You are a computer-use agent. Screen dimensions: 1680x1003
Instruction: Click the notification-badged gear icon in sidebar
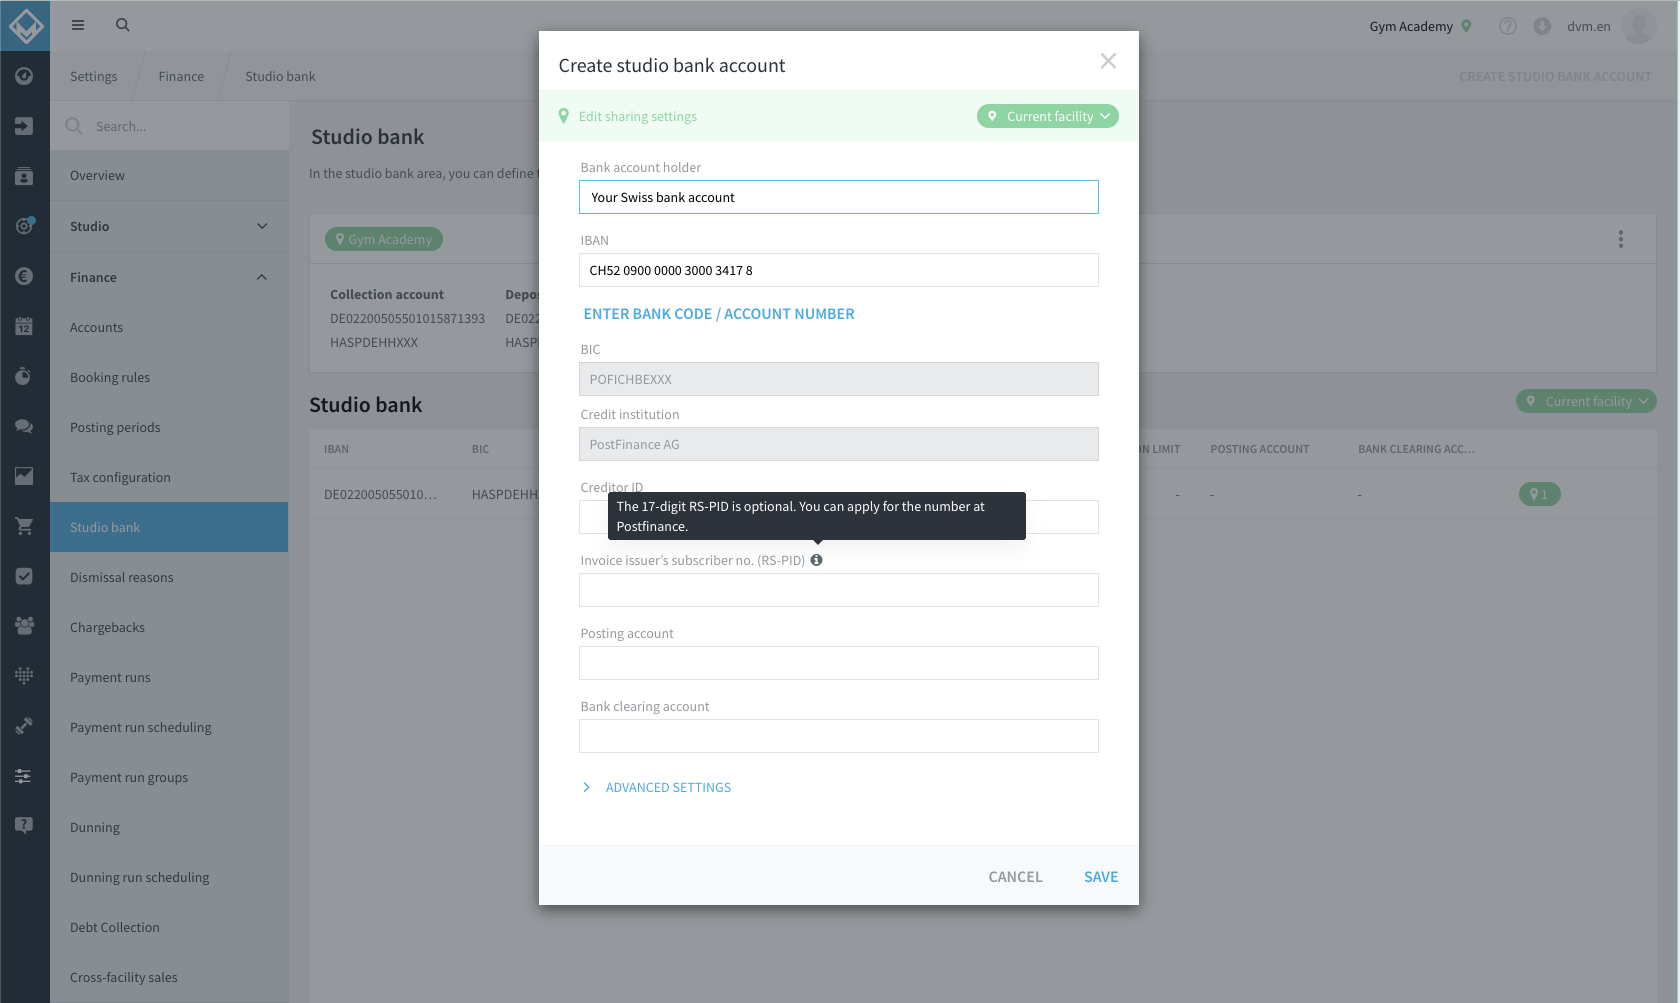24,226
